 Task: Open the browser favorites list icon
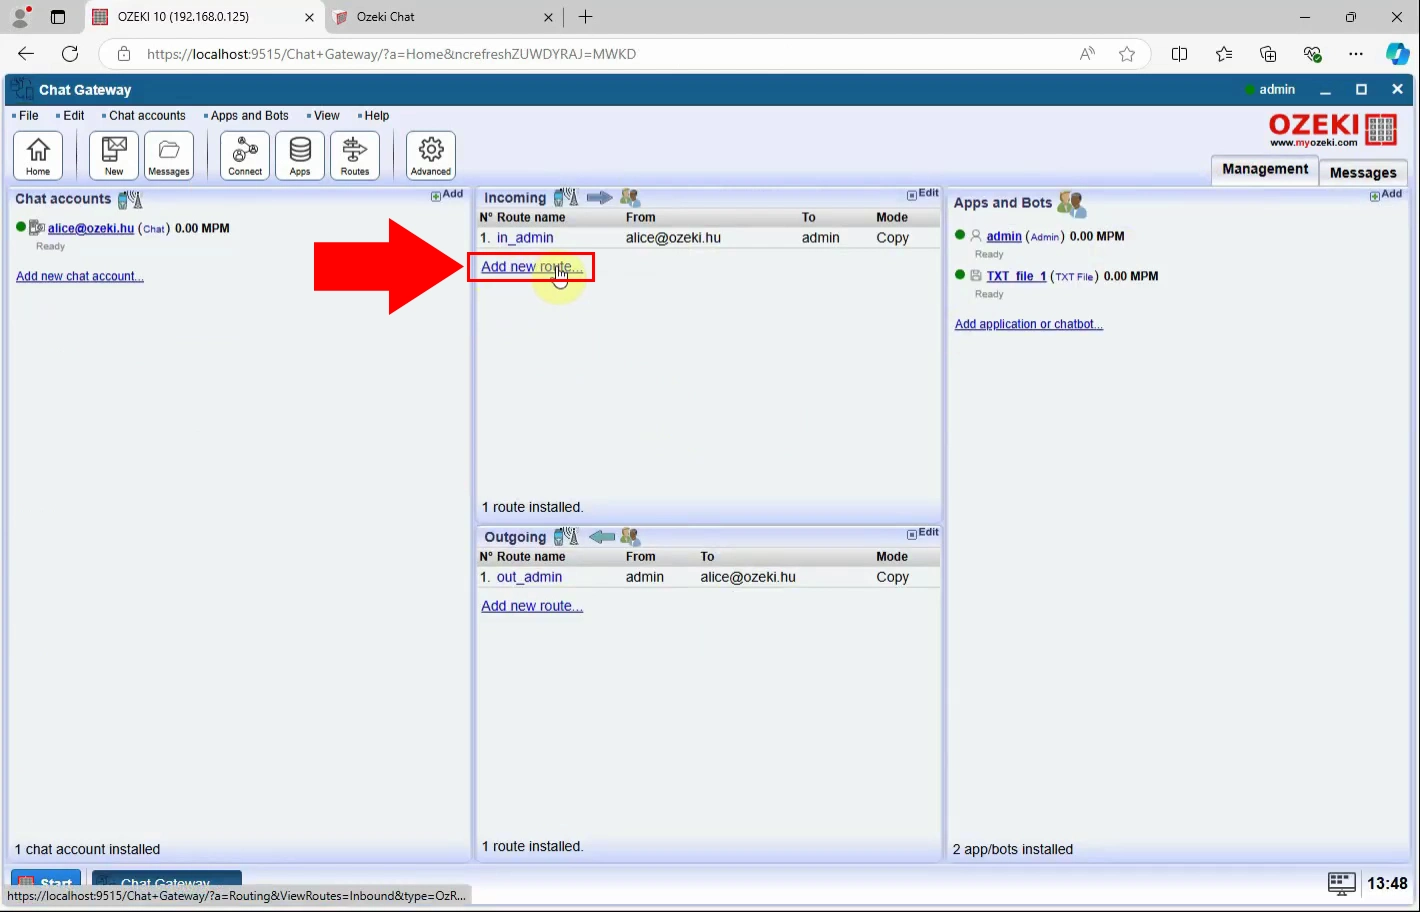1224,54
